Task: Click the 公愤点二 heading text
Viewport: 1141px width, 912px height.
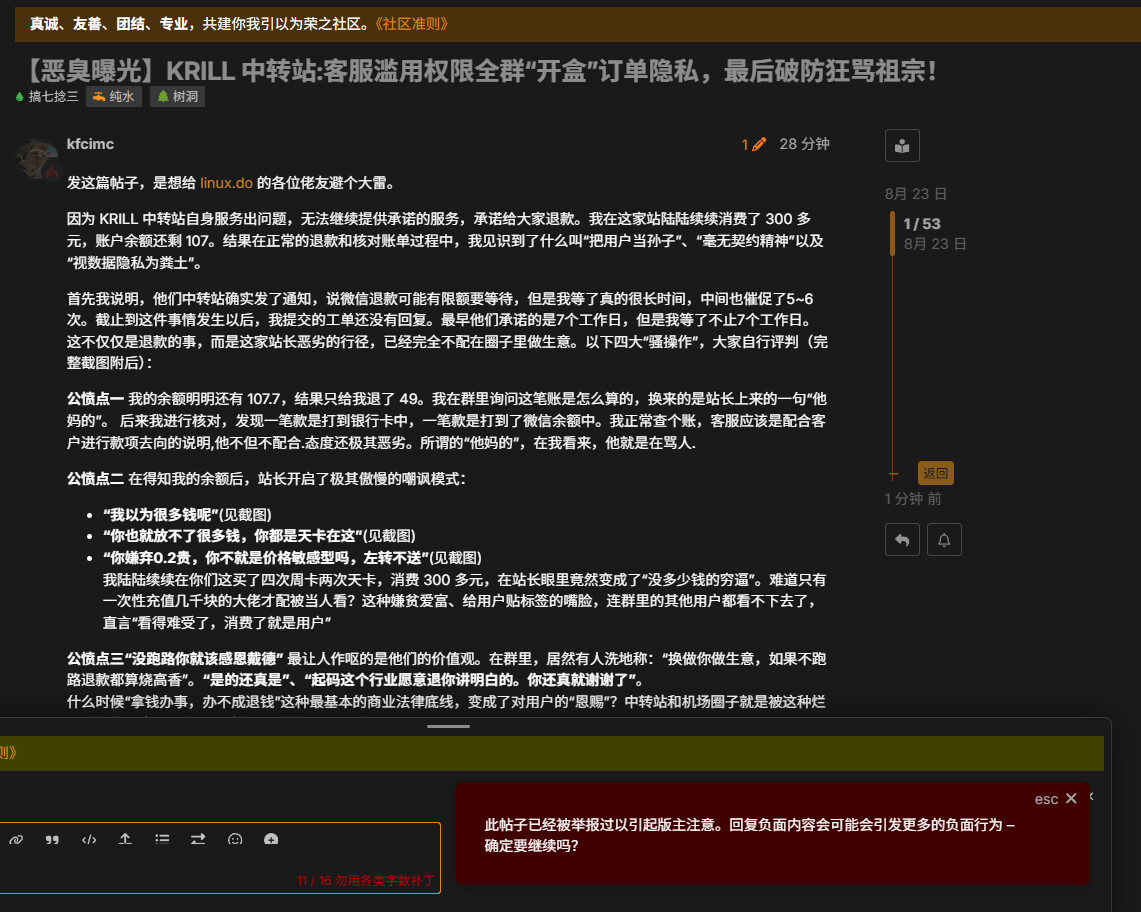Action: click(95, 479)
